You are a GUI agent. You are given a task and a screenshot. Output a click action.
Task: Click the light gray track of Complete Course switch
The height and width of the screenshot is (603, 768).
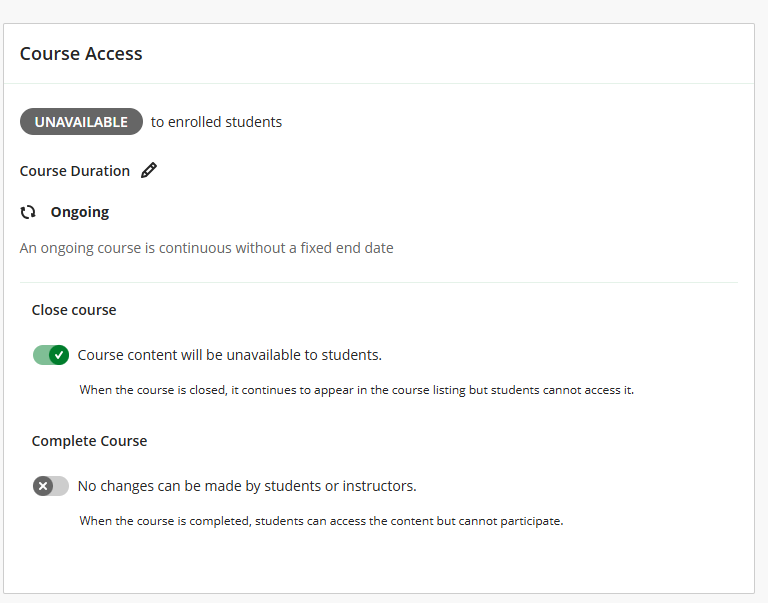click(61, 486)
